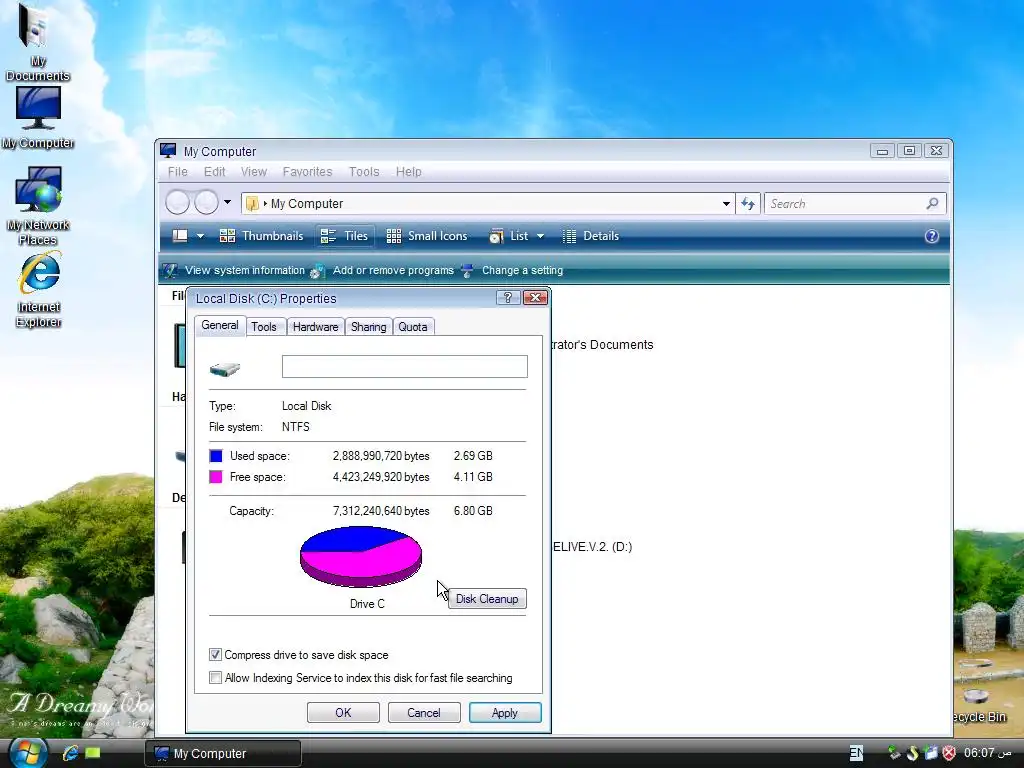Expand the address bar dropdown

pos(726,204)
